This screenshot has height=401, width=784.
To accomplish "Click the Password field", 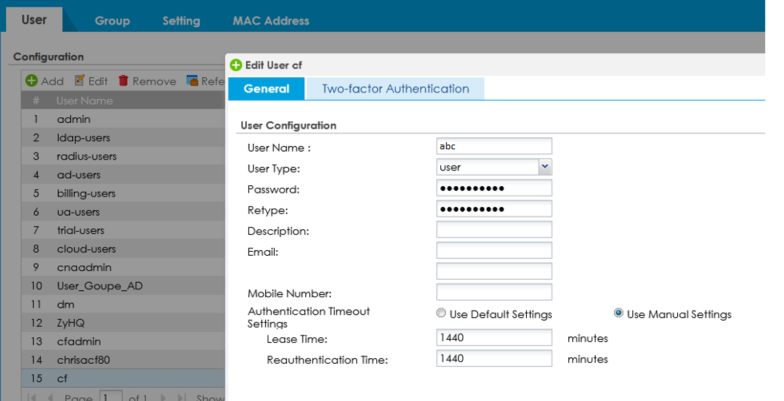I will (x=494, y=188).
